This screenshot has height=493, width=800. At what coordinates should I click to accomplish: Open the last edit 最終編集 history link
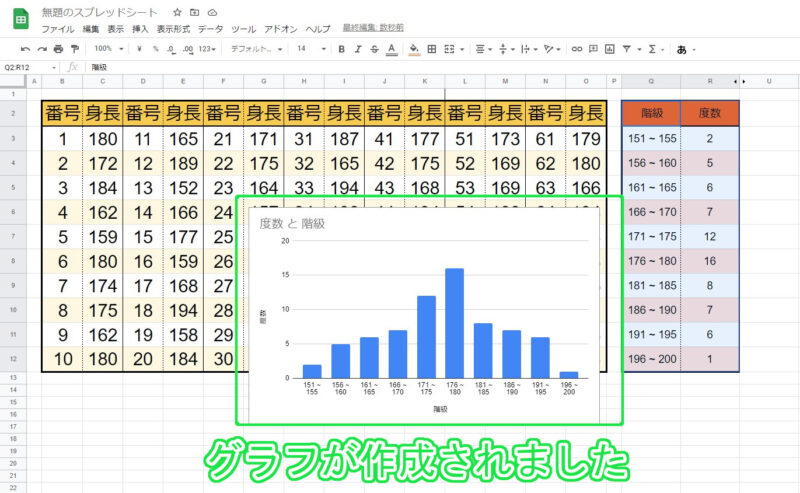click(373, 28)
